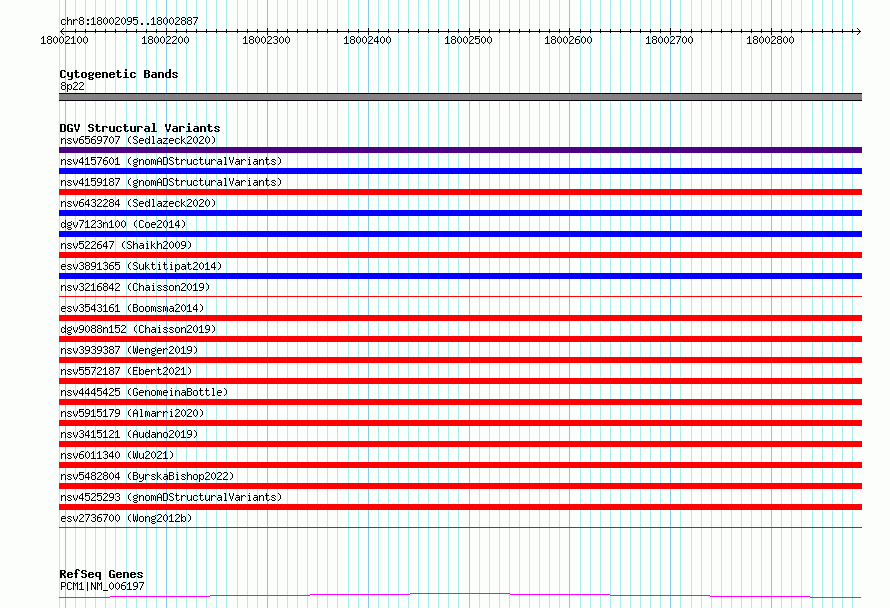Select the red bar under nsv3415121
The image size is (890, 608).
point(460,444)
